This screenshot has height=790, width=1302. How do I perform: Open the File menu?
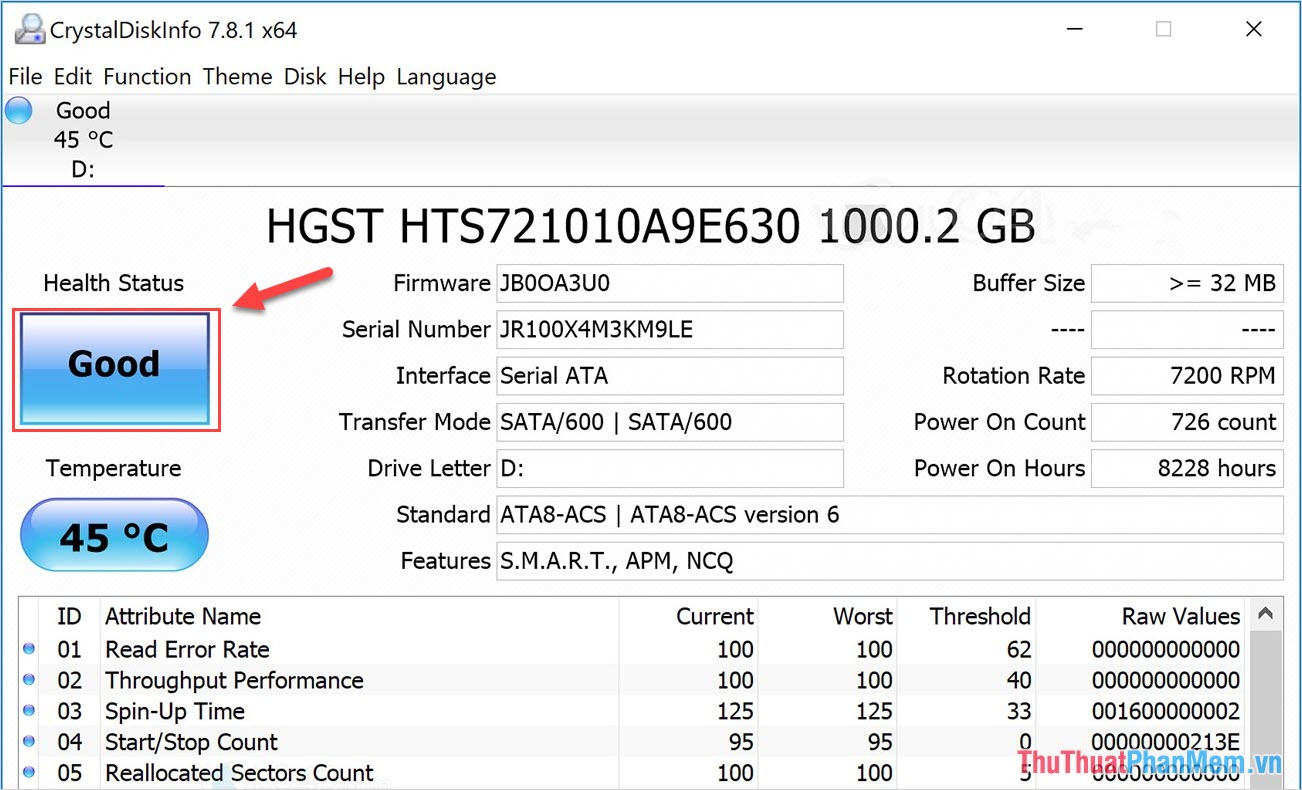pyautogui.click(x=25, y=76)
